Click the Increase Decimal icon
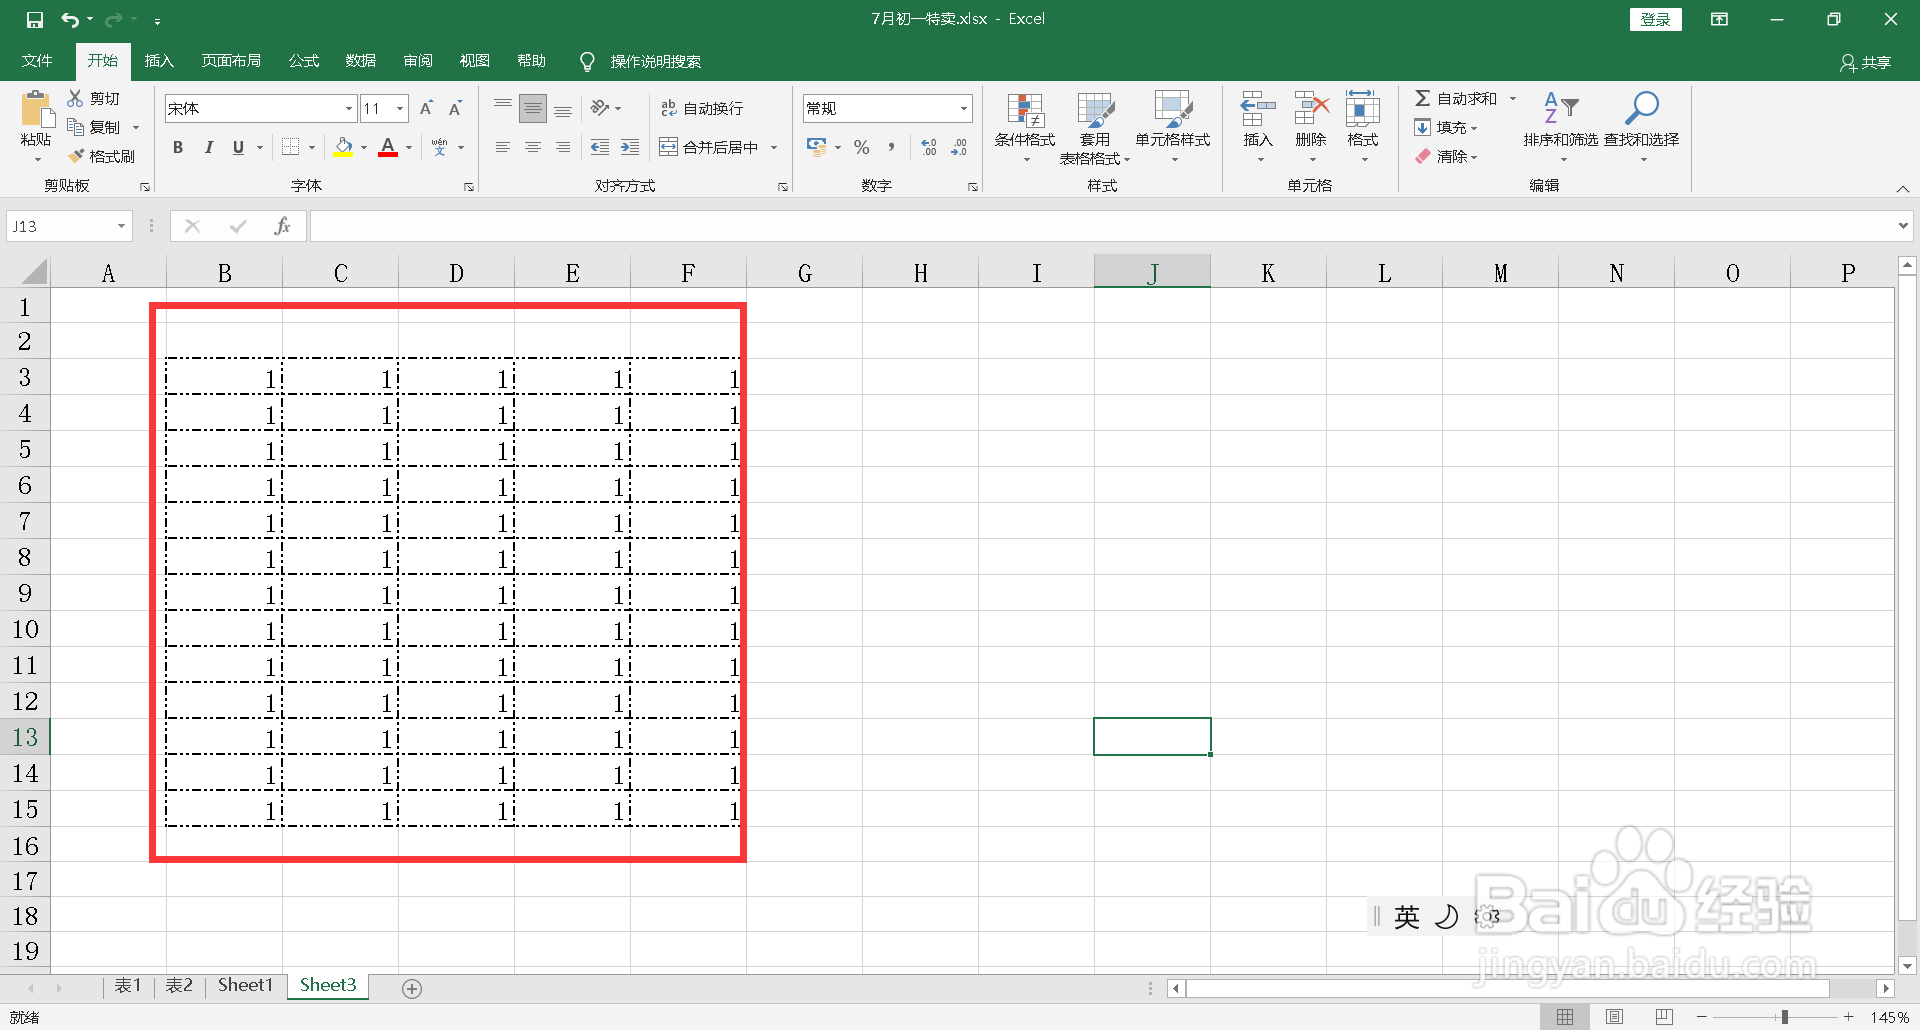The width and height of the screenshot is (1920, 1030). pyautogui.click(x=929, y=147)
